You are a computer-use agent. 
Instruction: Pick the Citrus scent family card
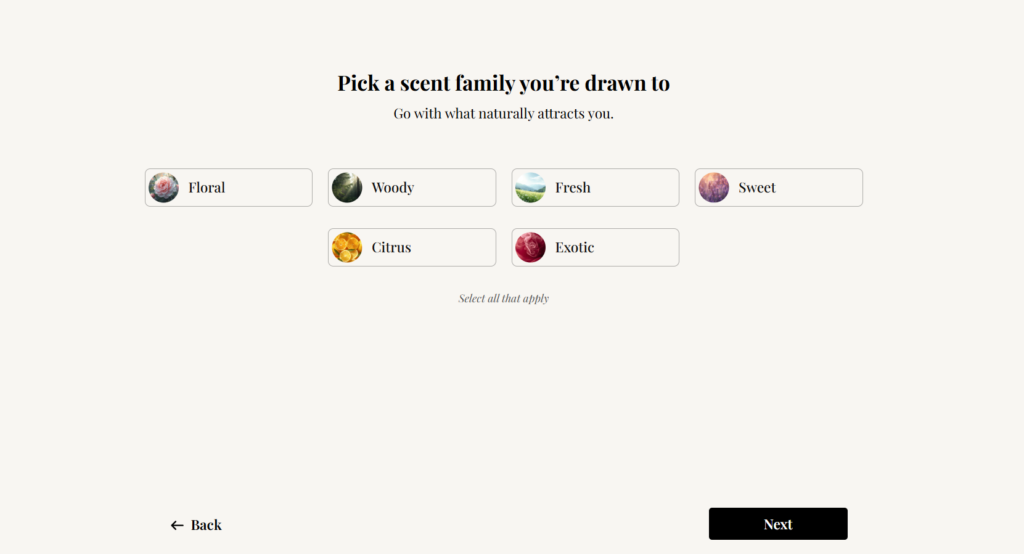pyautogui.click(x=412, y=248)
